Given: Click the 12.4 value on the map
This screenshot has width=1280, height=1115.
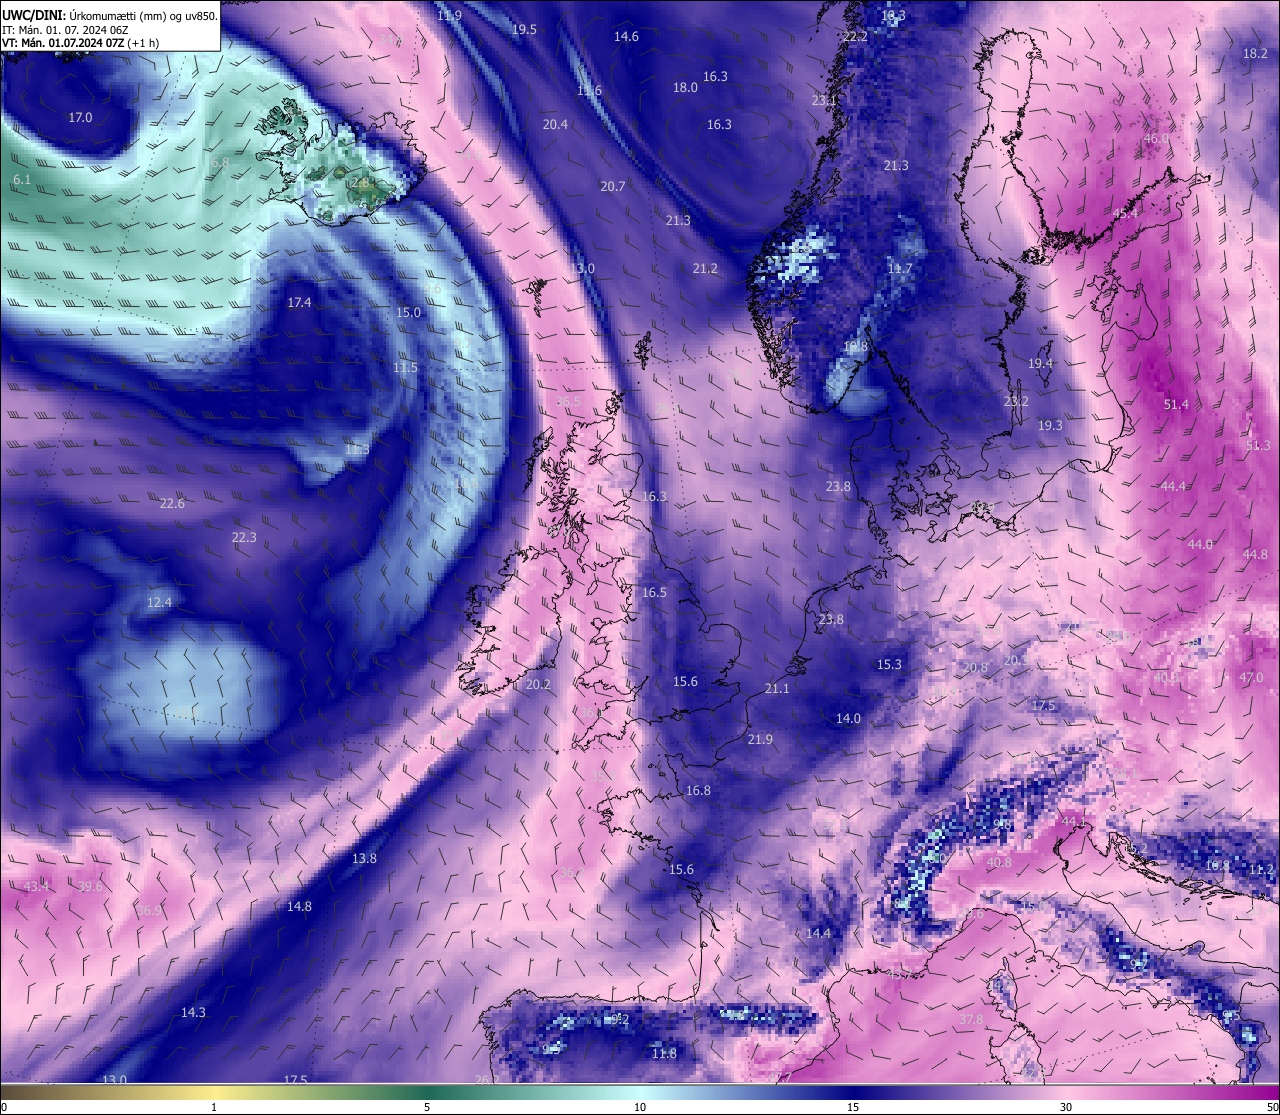Looking at the screenshot, I should (x=159, y=603).
